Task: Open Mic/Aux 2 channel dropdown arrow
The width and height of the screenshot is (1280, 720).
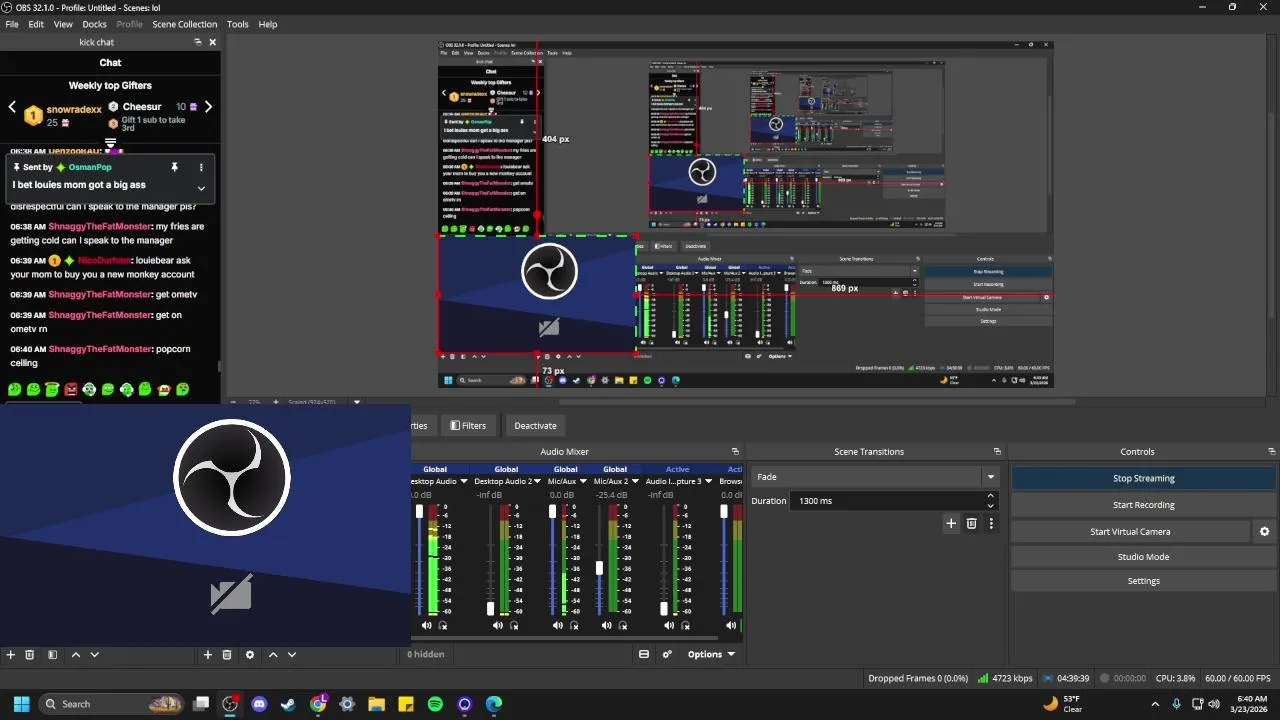Action: [x=636, y=482]
